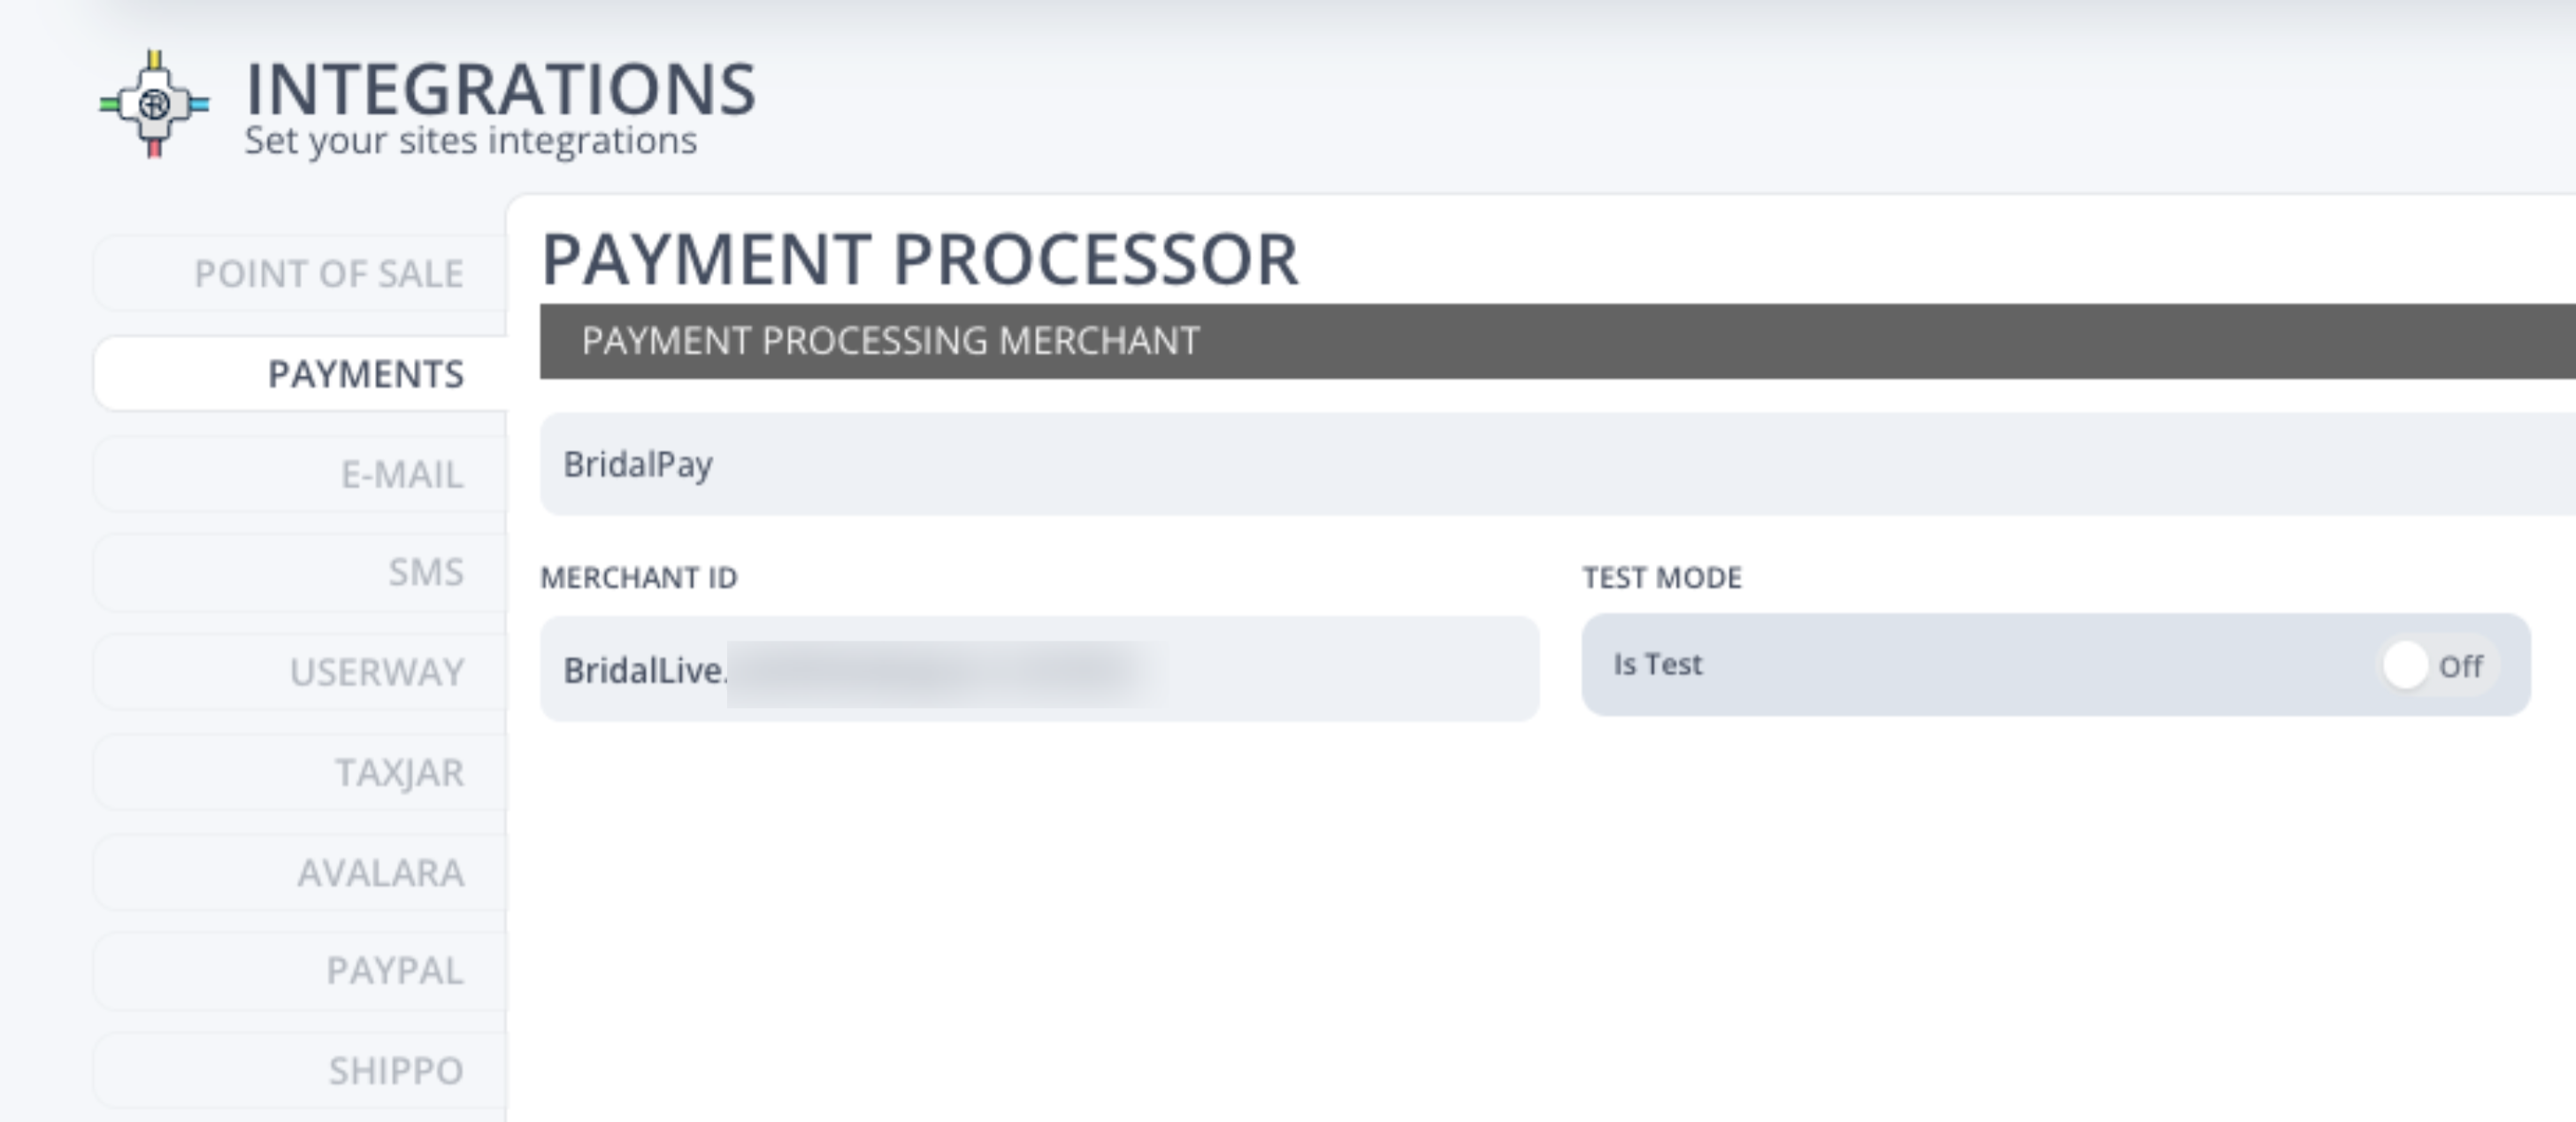Click the Set your sites integrations subtitle
The image size is (2576, 1122).
tap(468, 140)
